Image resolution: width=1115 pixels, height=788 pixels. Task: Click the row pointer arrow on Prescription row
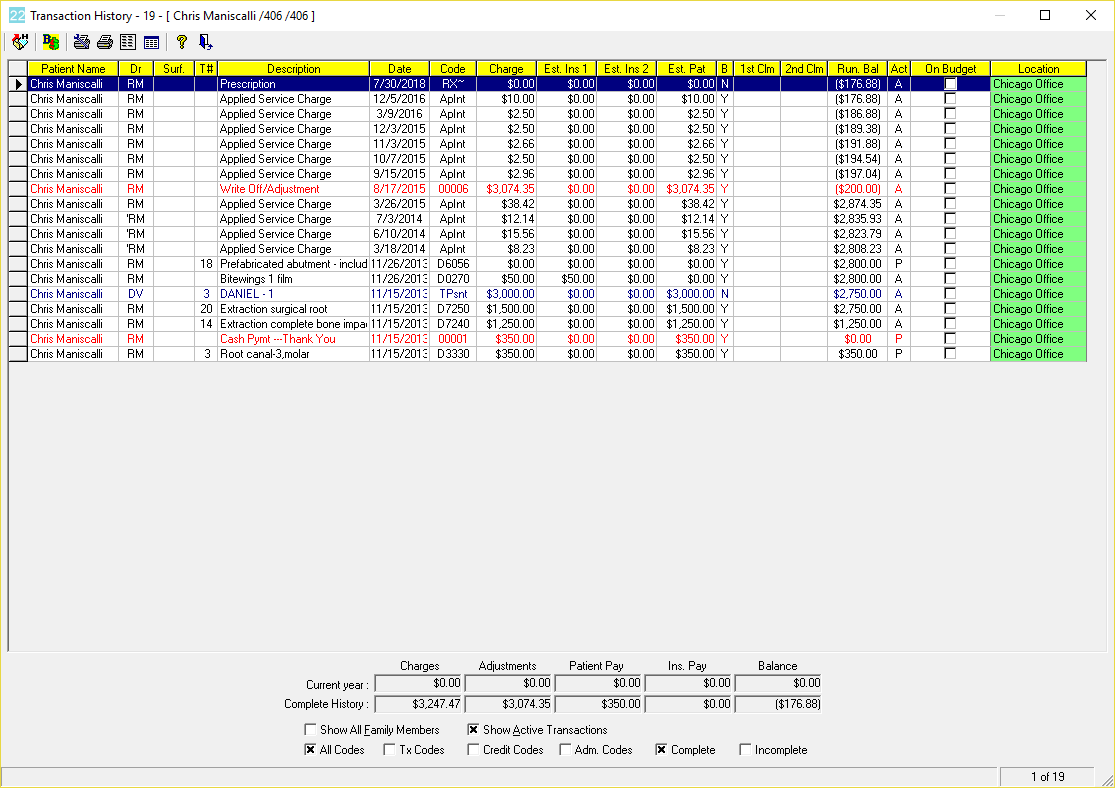[x=18, y=84]
